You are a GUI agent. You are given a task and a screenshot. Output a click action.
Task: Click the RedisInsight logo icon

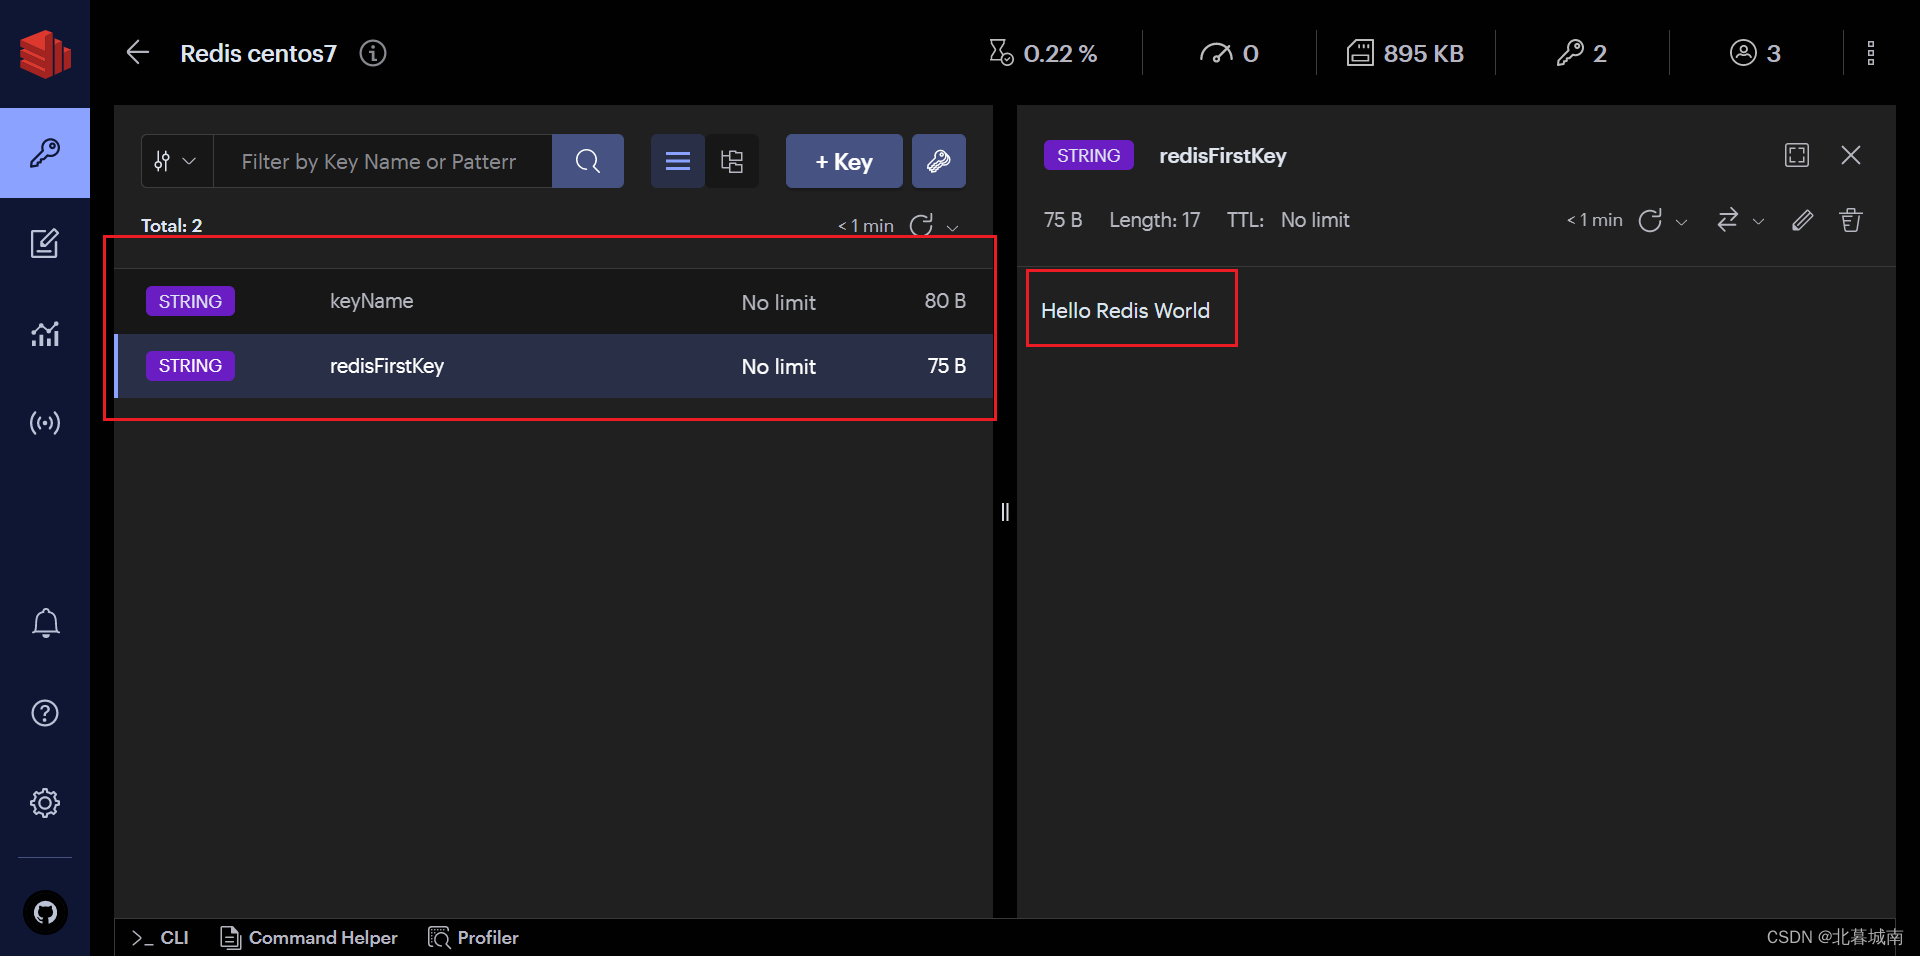[x=45, y=53]
